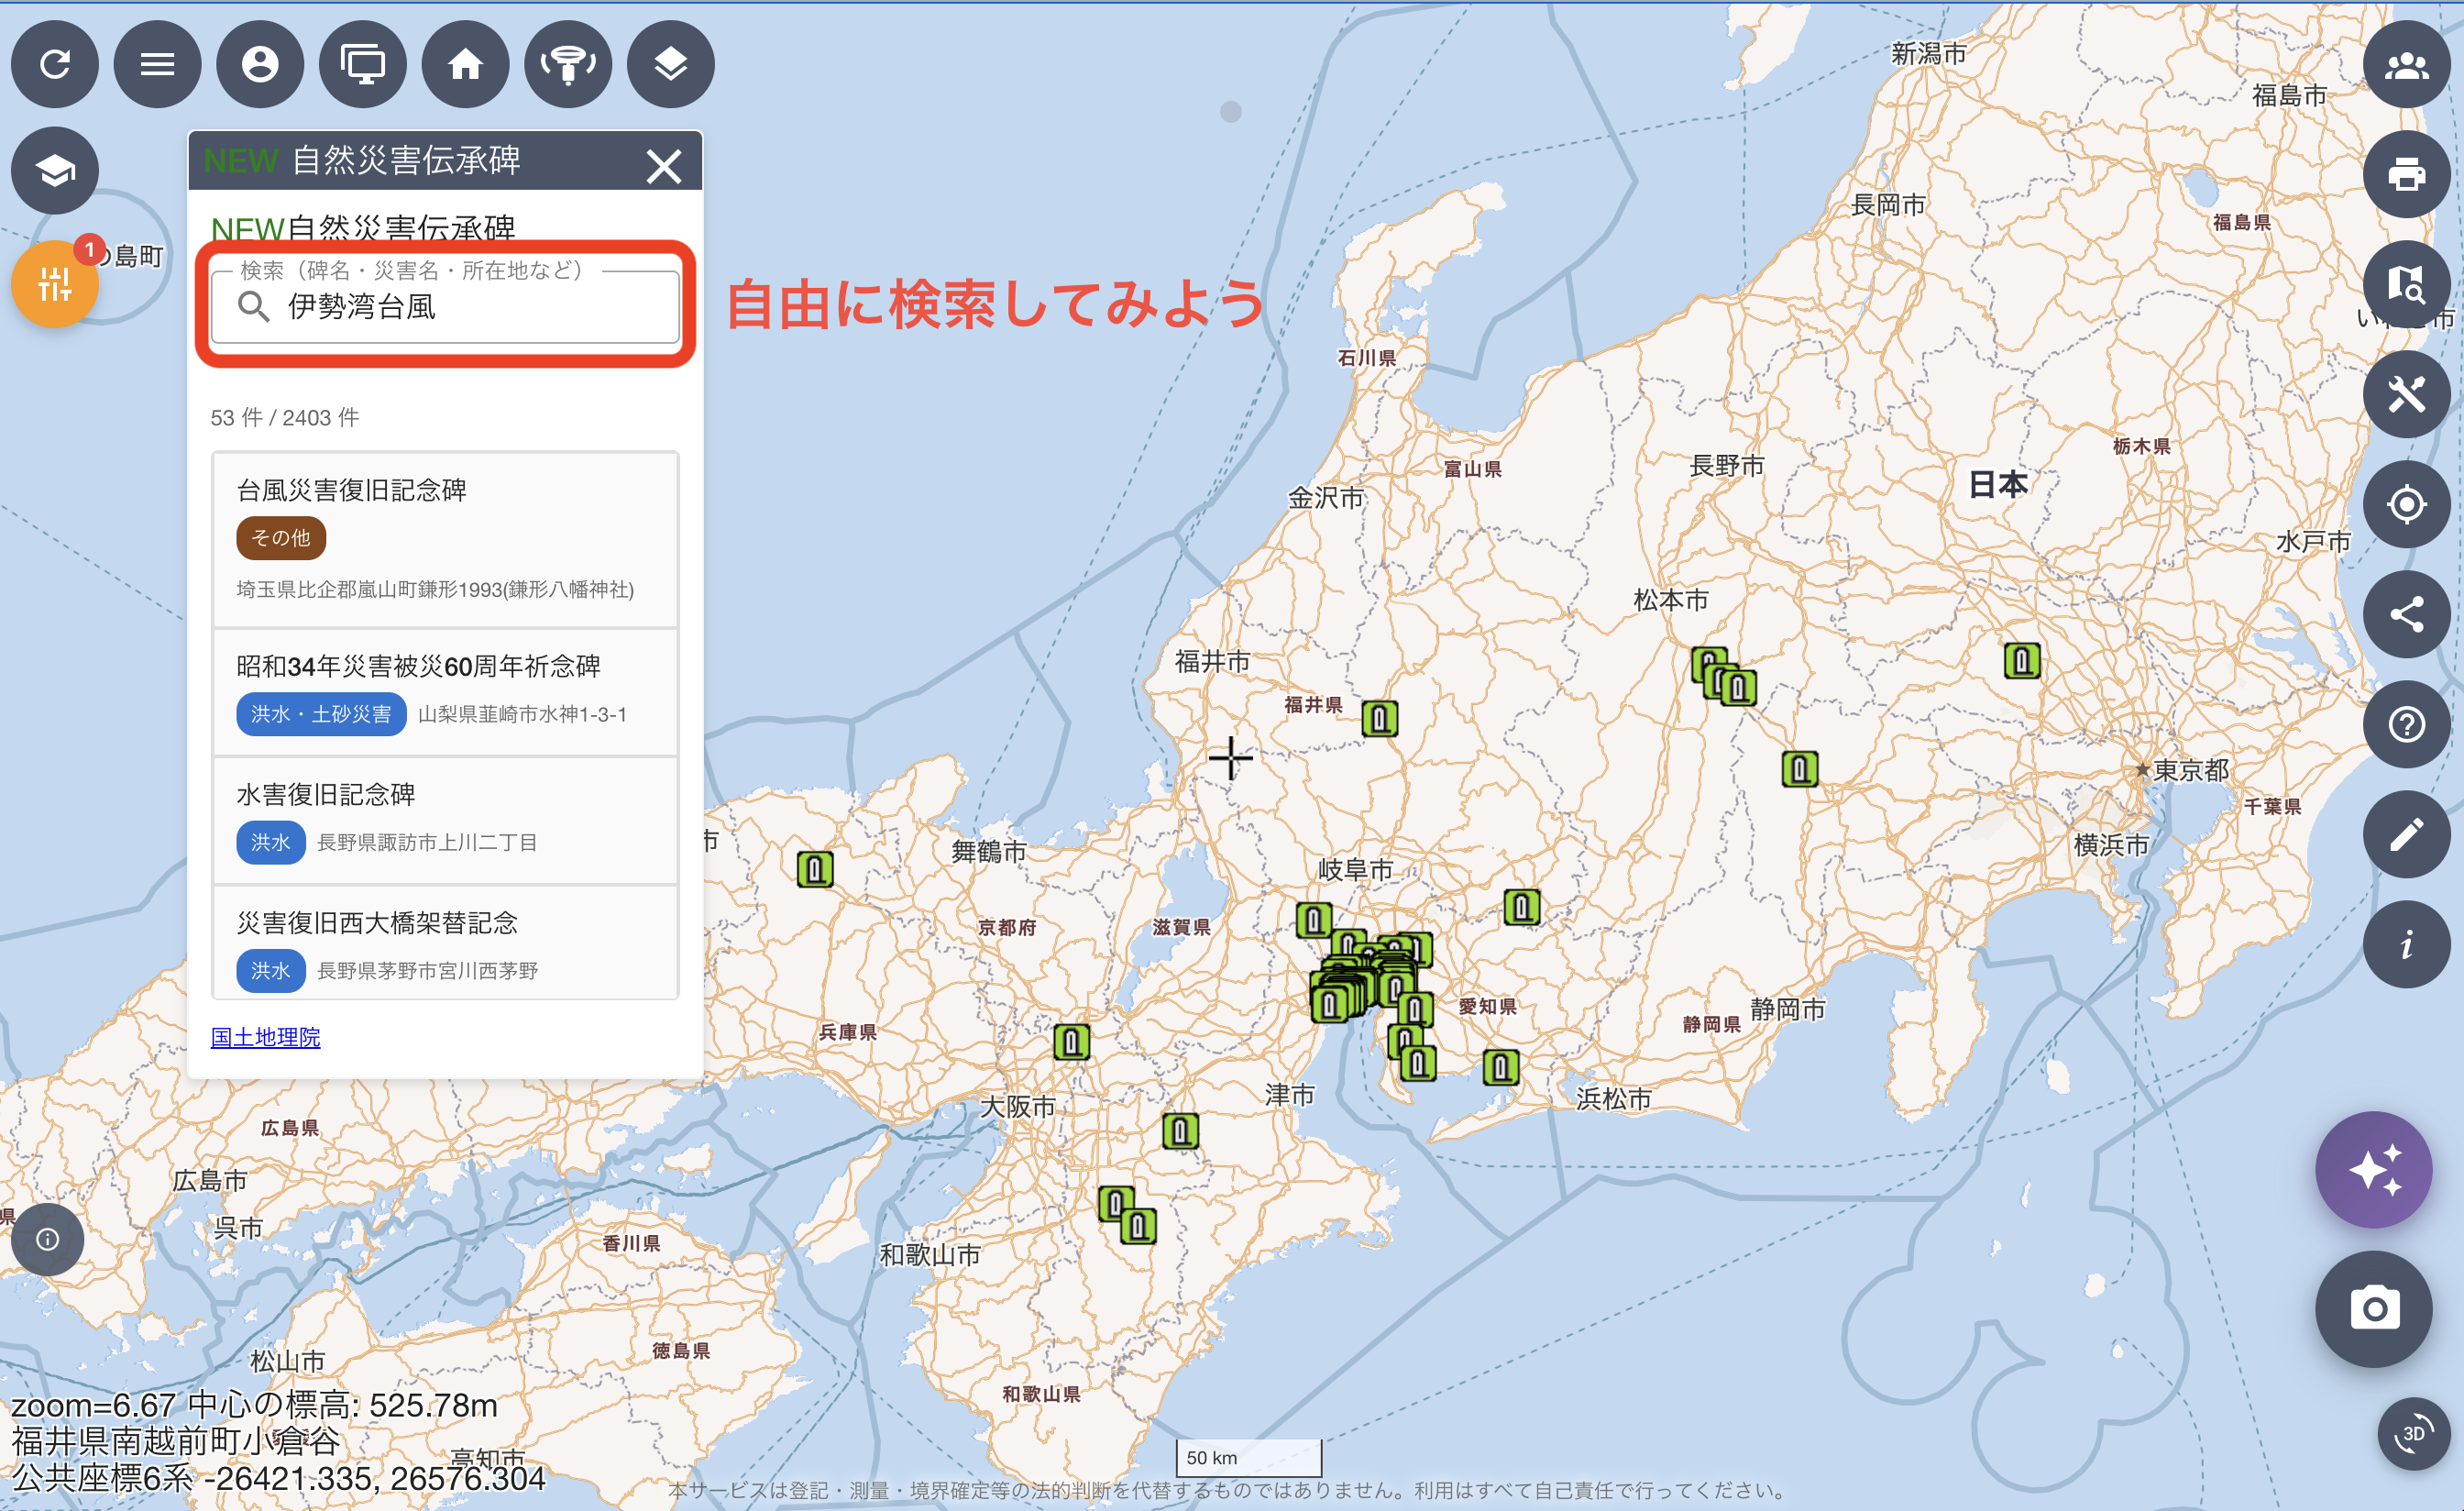
Task: Open the main hamburger menu
Action: click(x=157, y=64)
